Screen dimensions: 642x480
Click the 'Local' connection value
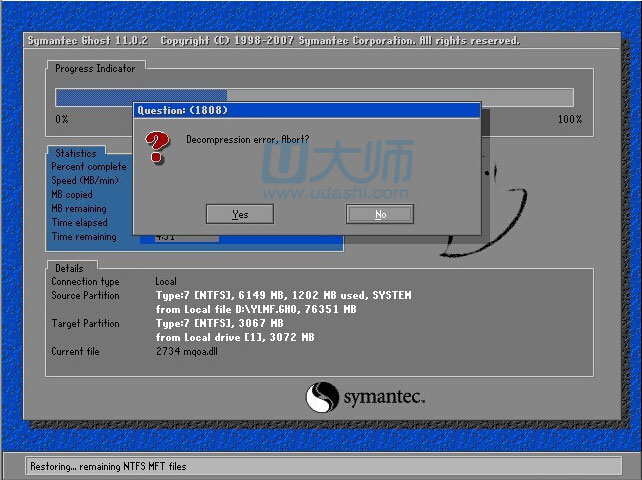click(x=166, y=281)
